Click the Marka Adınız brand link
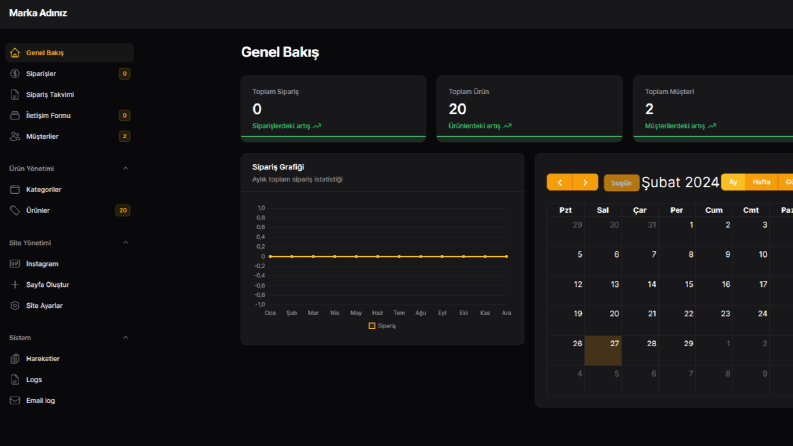 pos(38,13)
